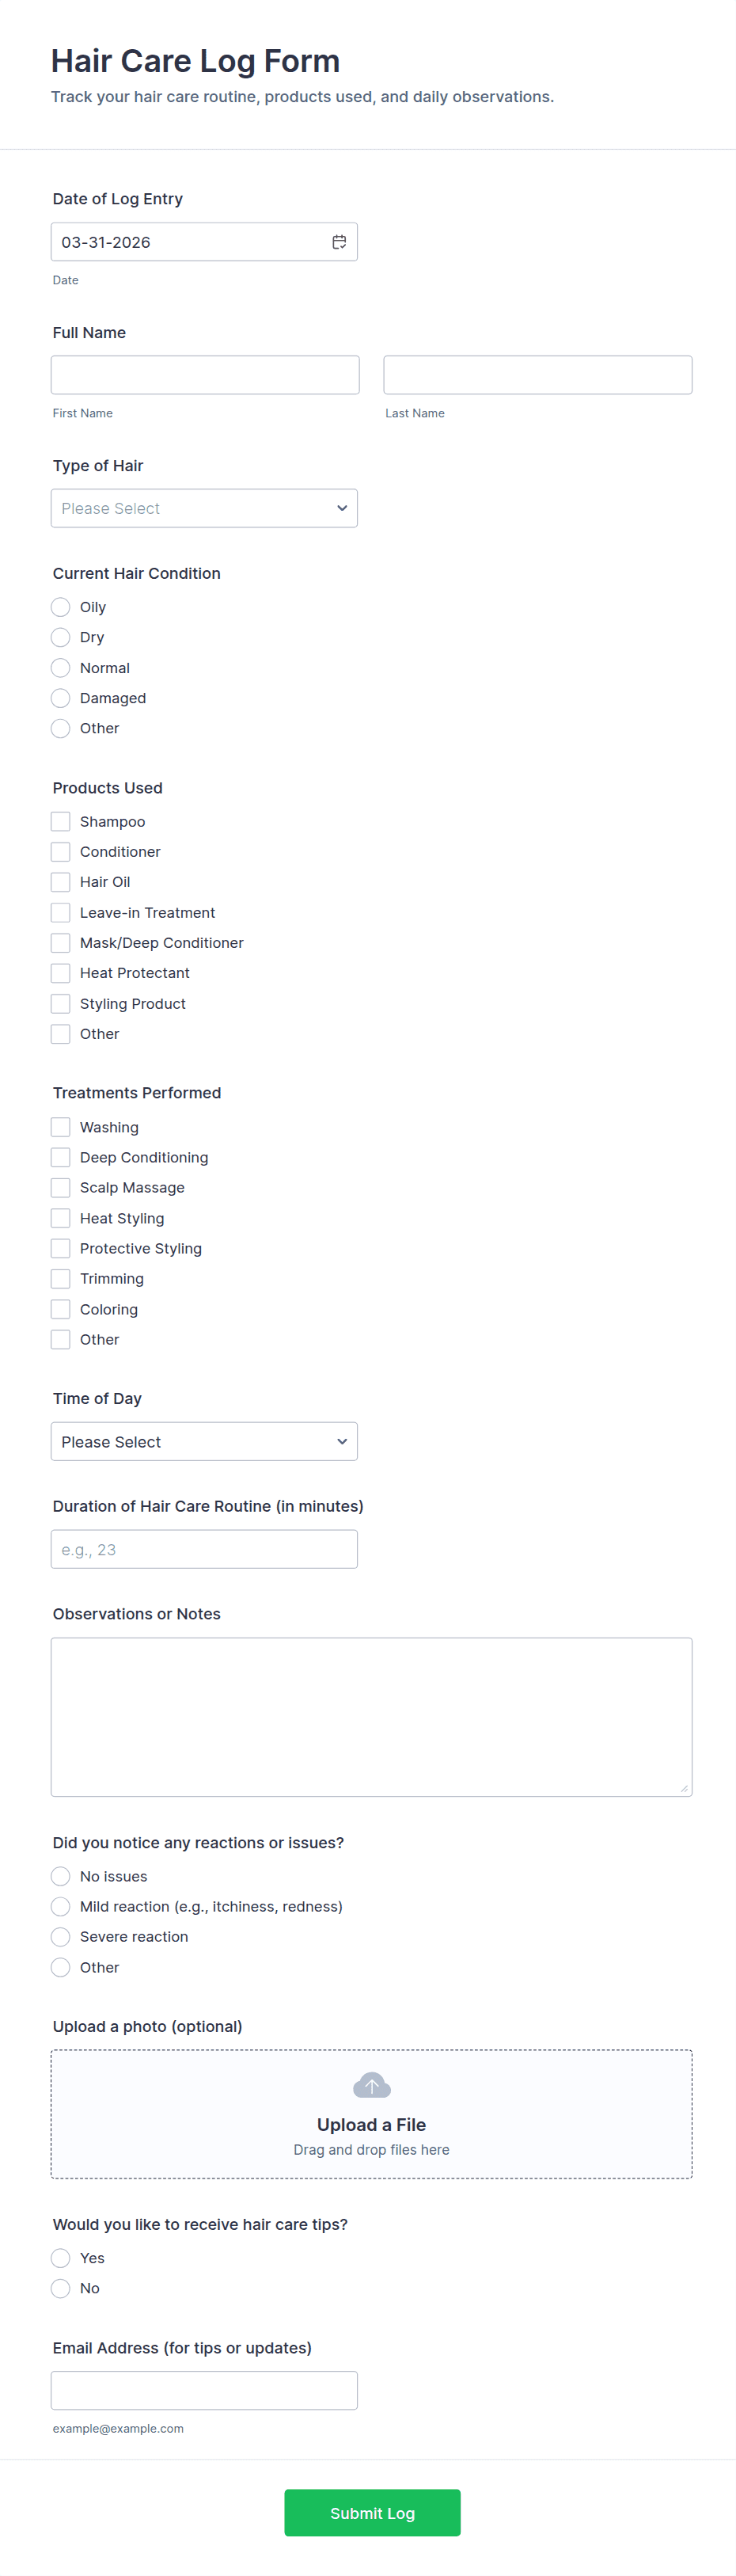Viewport: 736px width, 2576px height.
Task: Open the calendar date picker icon
Action: click(339, 242)
